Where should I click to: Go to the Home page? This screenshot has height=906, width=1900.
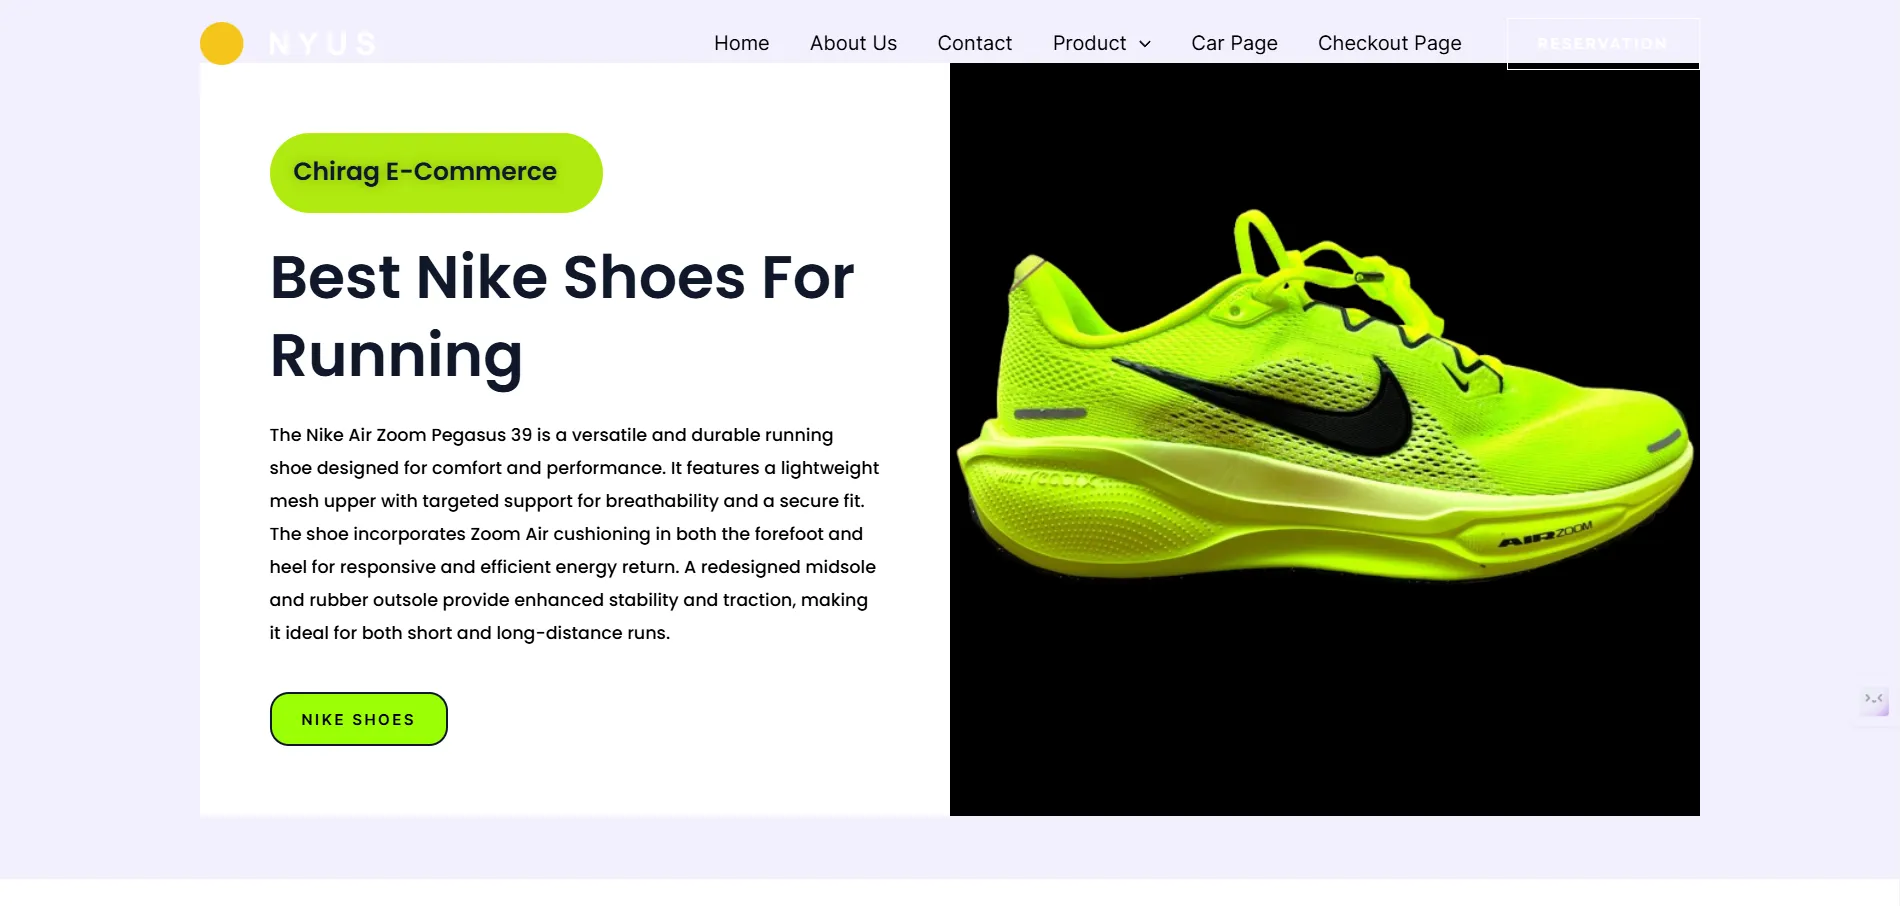[x=741, y=43]
